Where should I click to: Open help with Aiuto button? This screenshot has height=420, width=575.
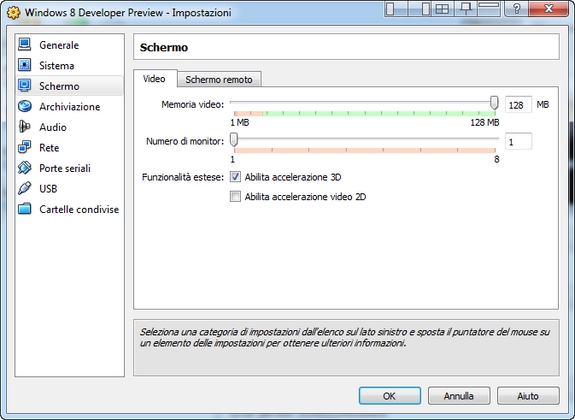click(528, 396)
